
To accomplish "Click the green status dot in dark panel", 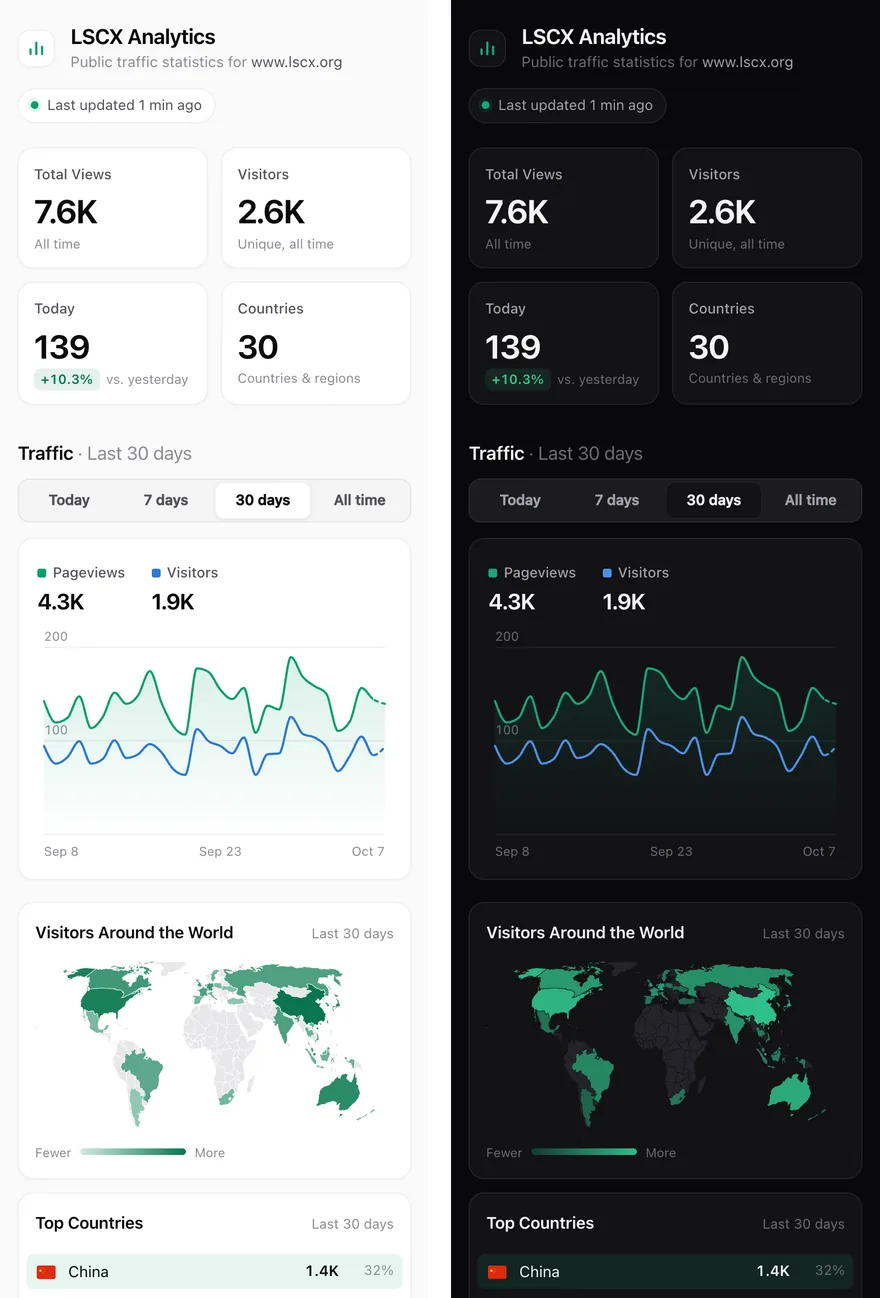I will pyautogui.click(x=487, y=105).
